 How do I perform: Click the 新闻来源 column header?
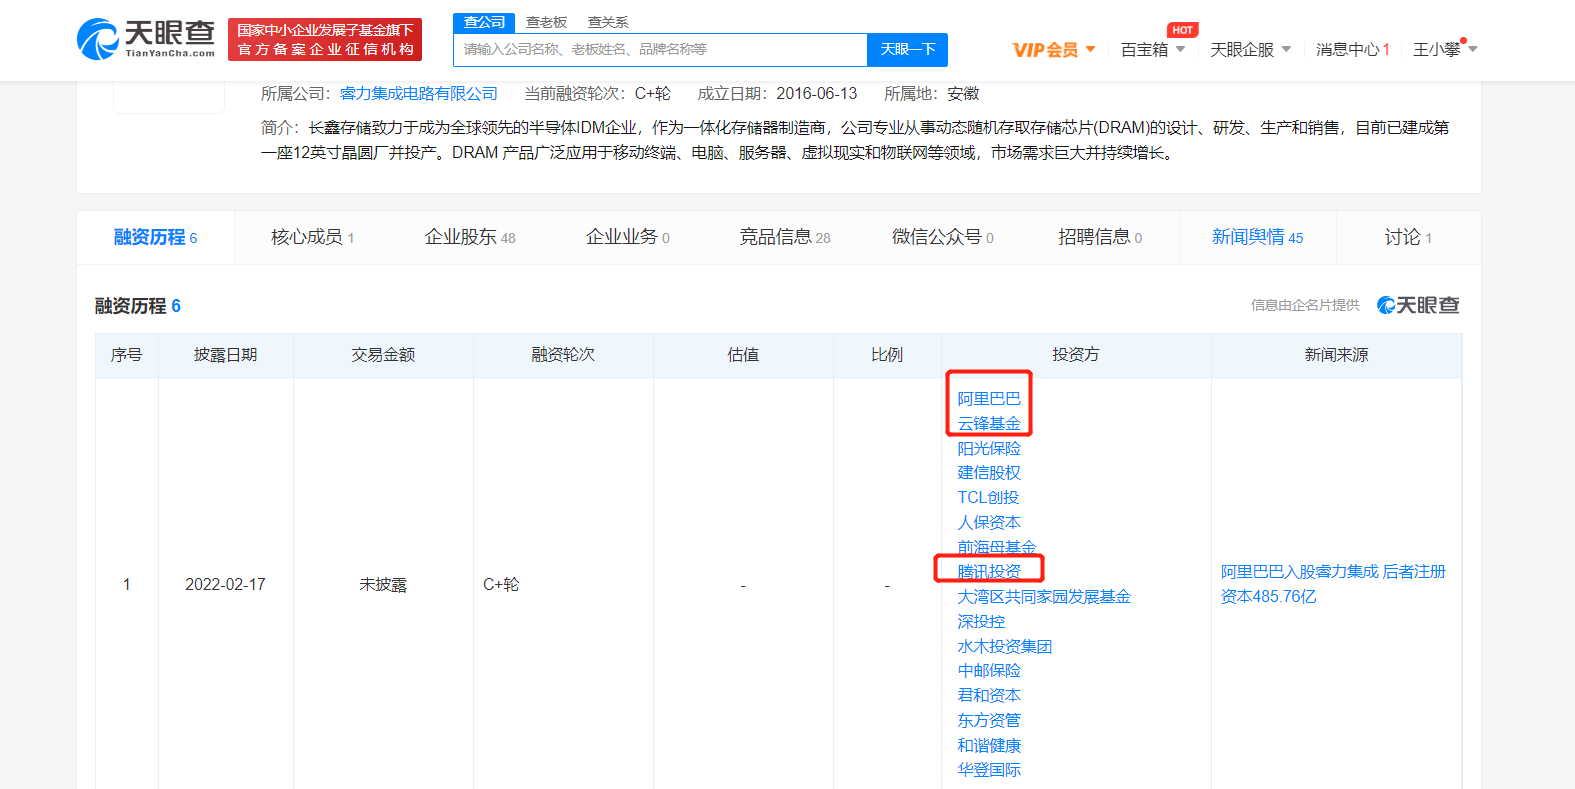[1336, 355]
